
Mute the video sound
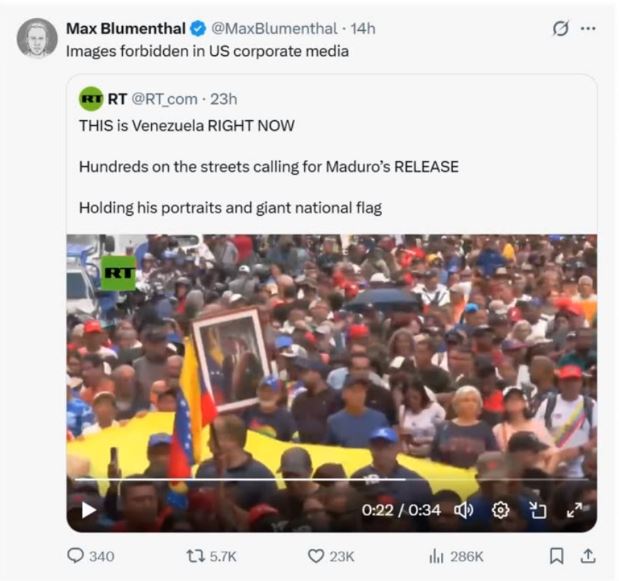pos(464,510)
